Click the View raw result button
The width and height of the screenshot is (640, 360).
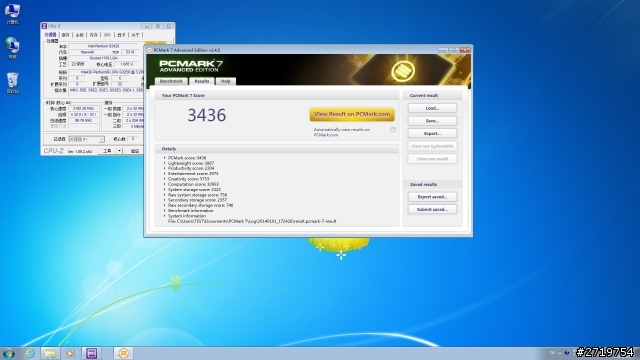432,159
